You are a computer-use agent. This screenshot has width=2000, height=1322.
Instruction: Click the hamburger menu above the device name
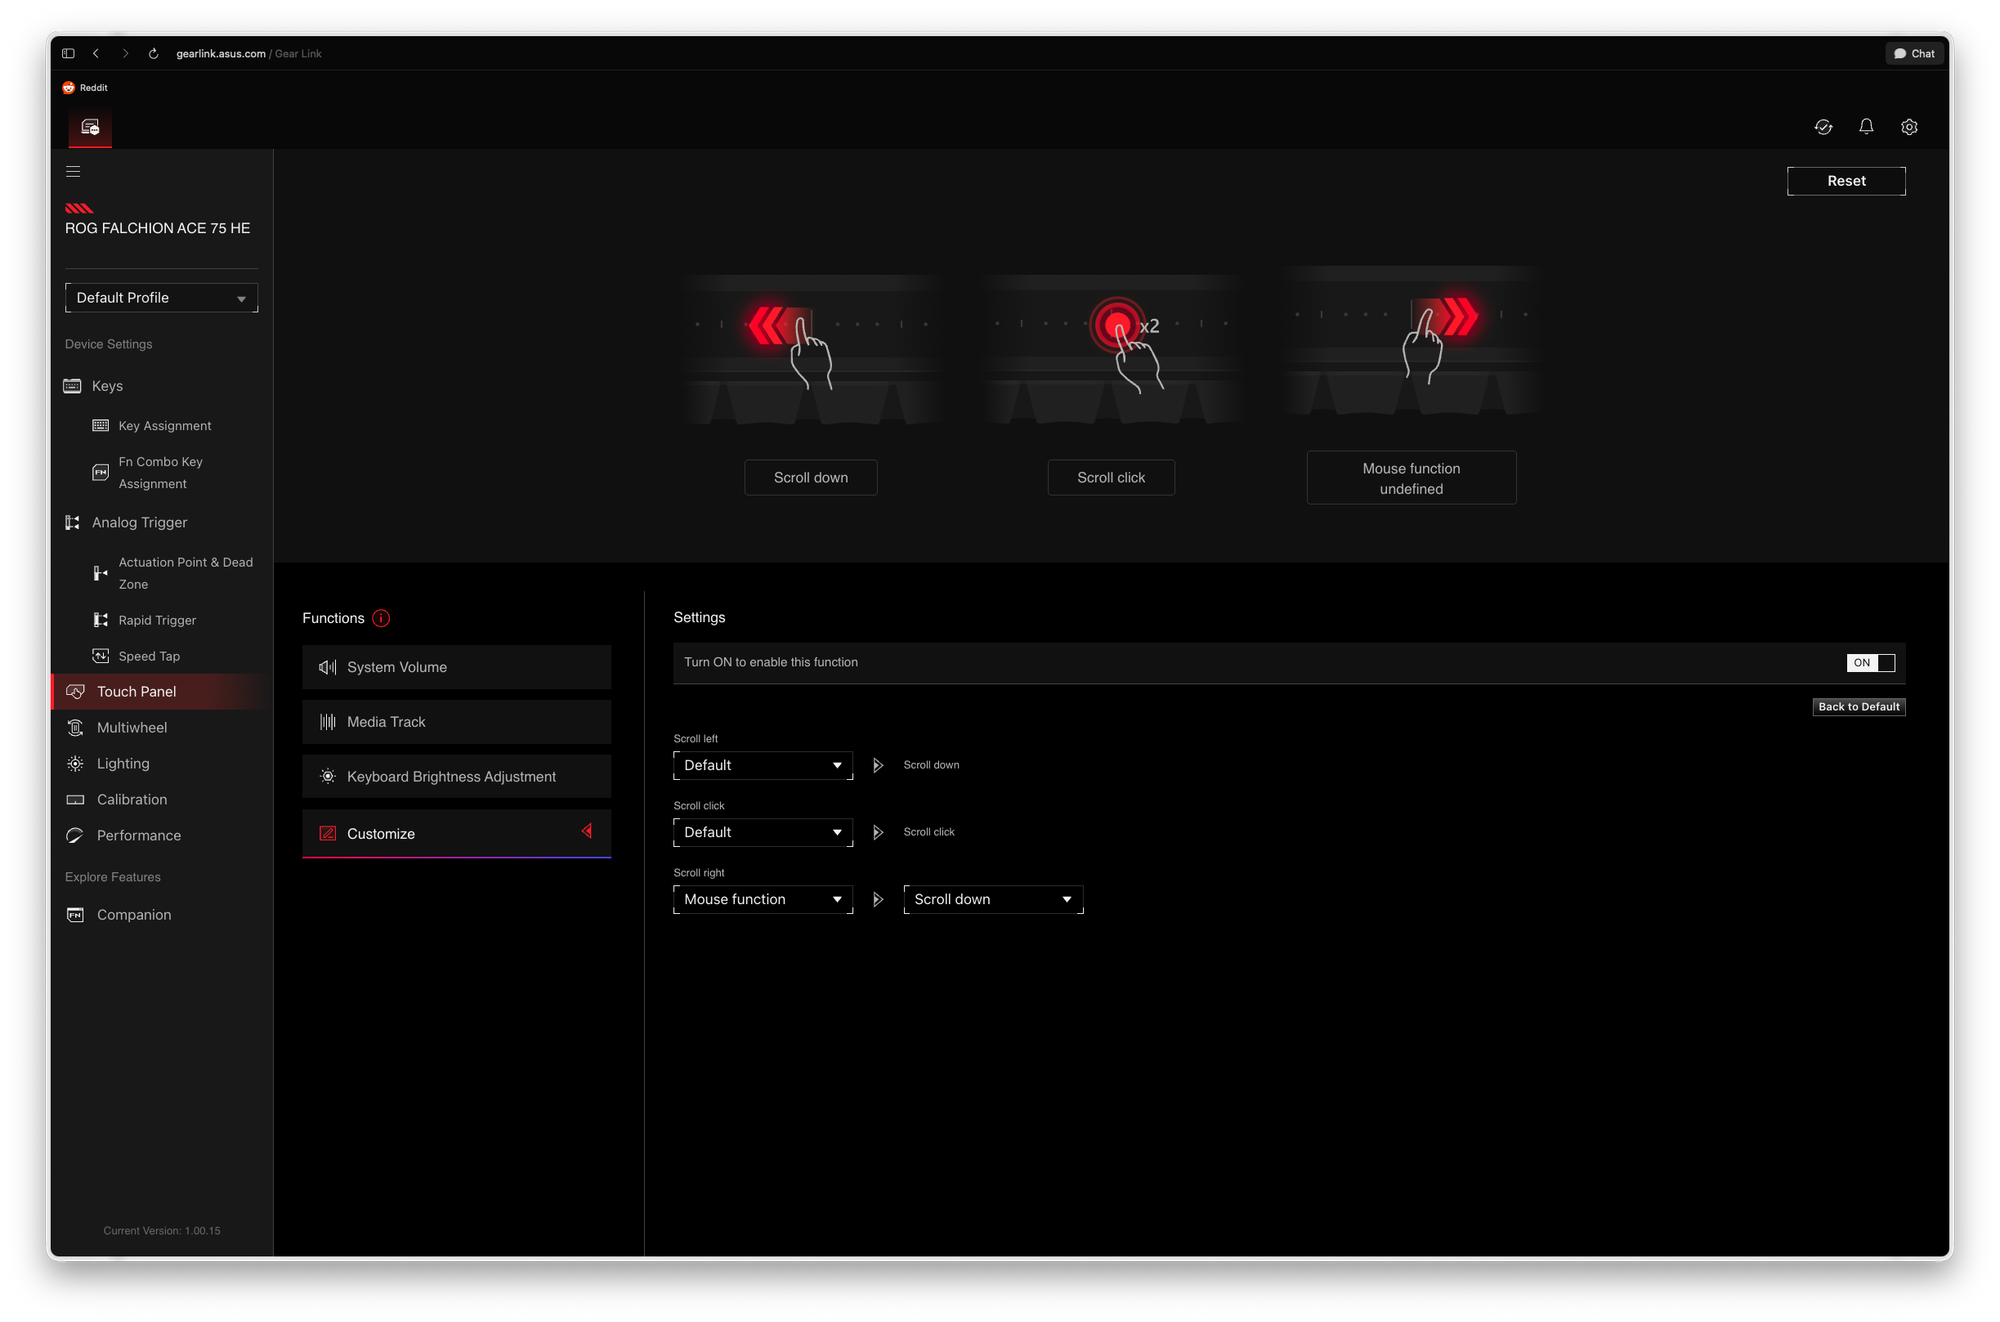tap(73, 171)
